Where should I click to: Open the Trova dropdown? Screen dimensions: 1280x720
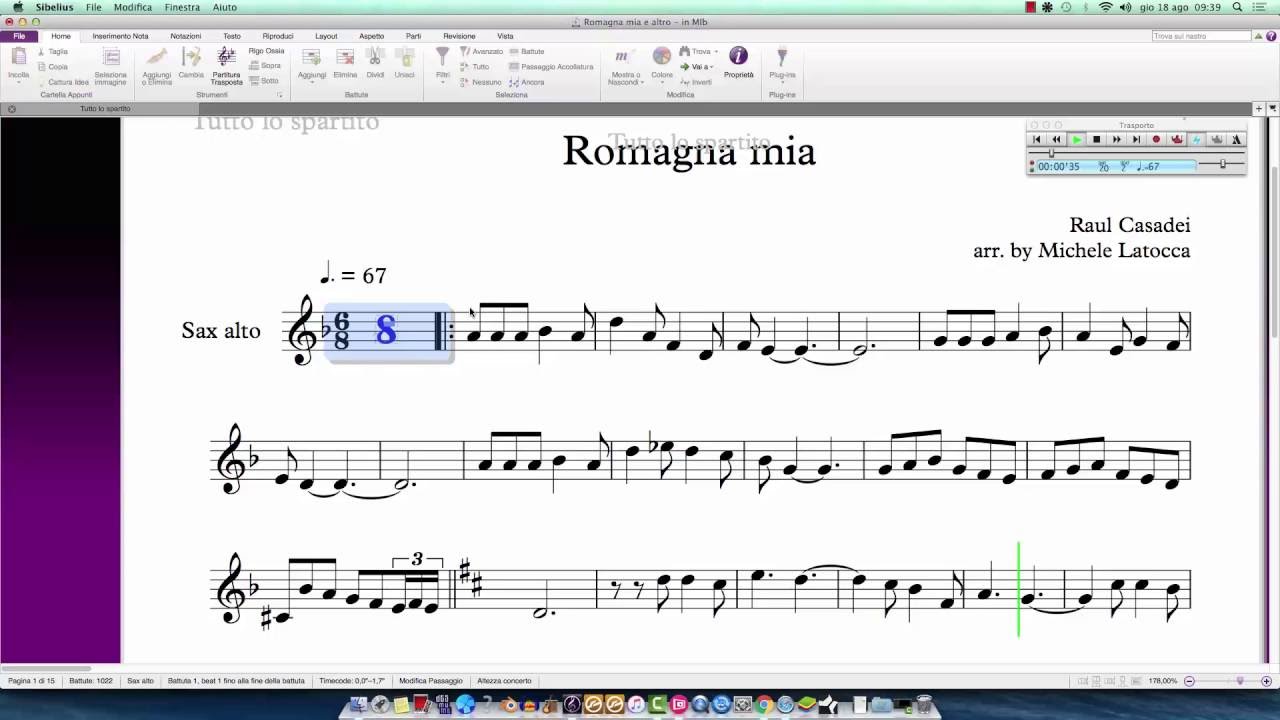coord(698,51)
